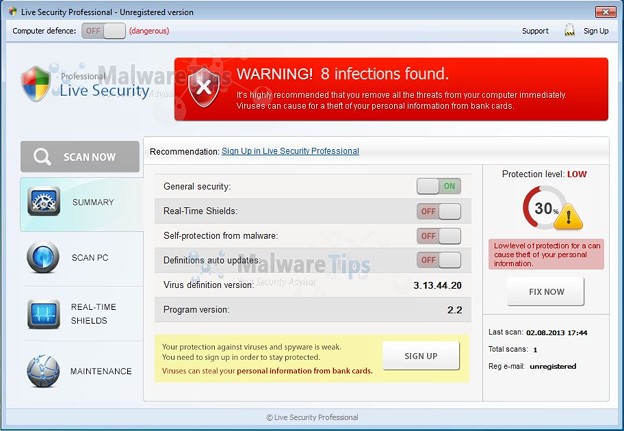Click the red shield X warning icon
624x431 pixels.
[x=204, y=88]
